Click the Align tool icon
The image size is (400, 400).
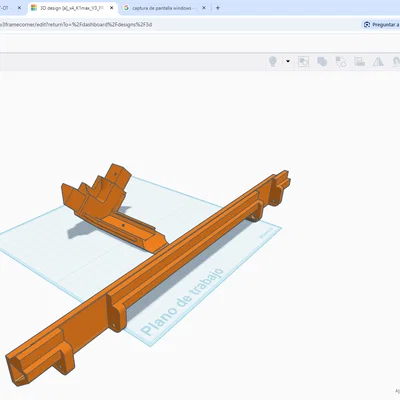[x=359, y=62]
